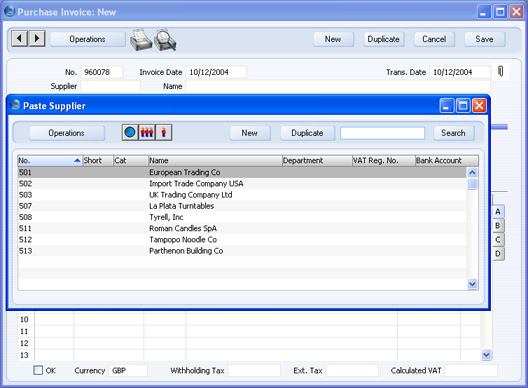Sort by the Name column header
The width and height of the screenshot is (528, 388).
(215, 160)
